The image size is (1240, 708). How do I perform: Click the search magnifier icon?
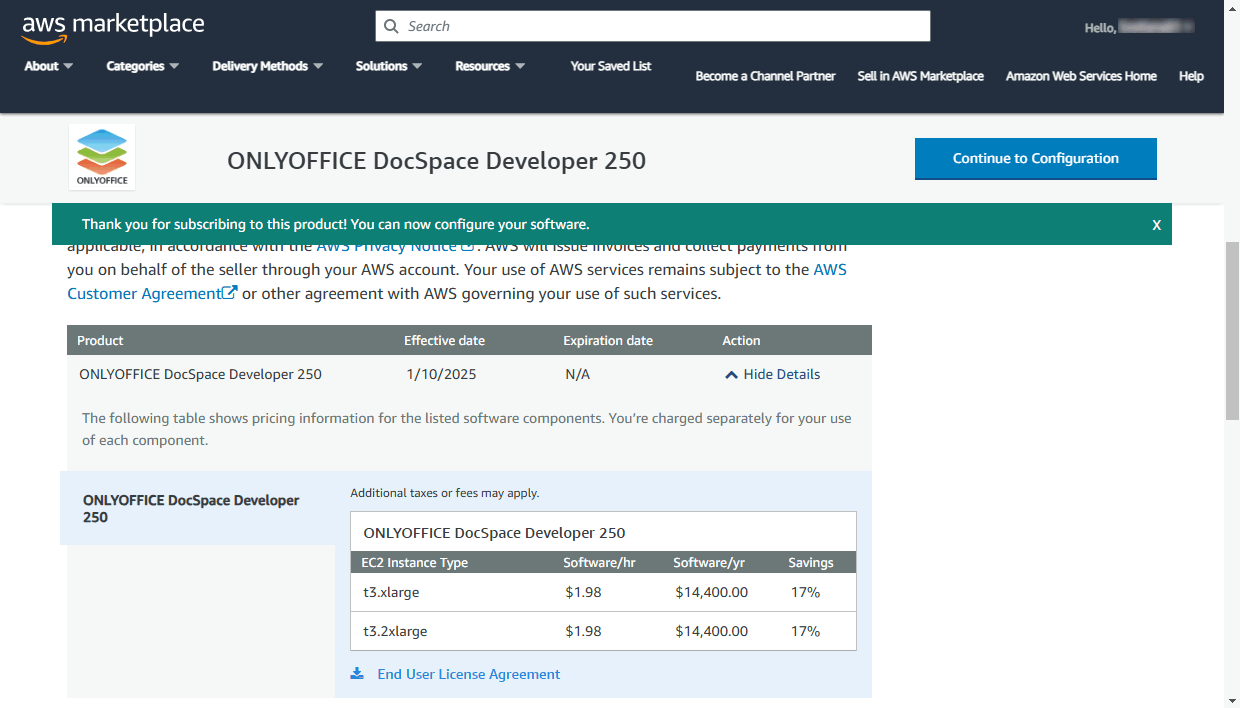pyautogui.click(x=391, y=27)
